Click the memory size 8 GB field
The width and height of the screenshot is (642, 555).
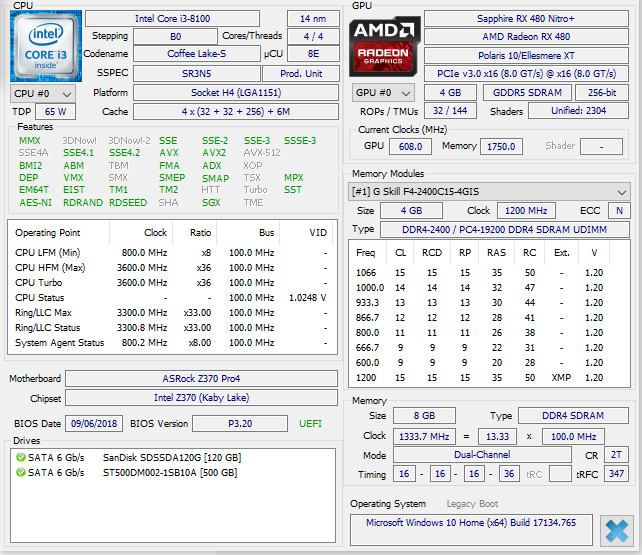(424, 416)
